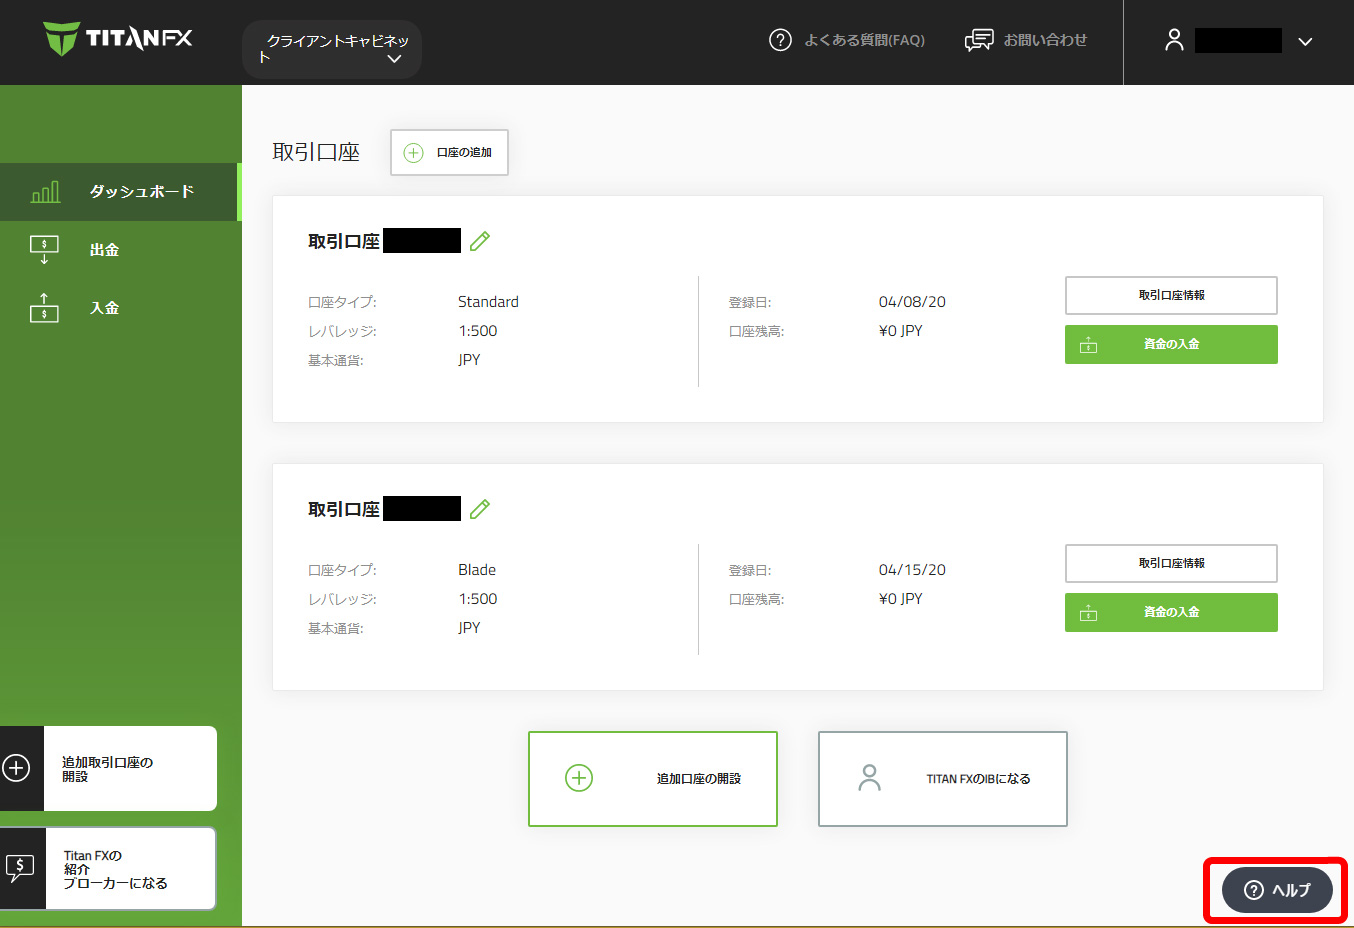Edit the Blade account name pencil icon

tap(480, 509)
